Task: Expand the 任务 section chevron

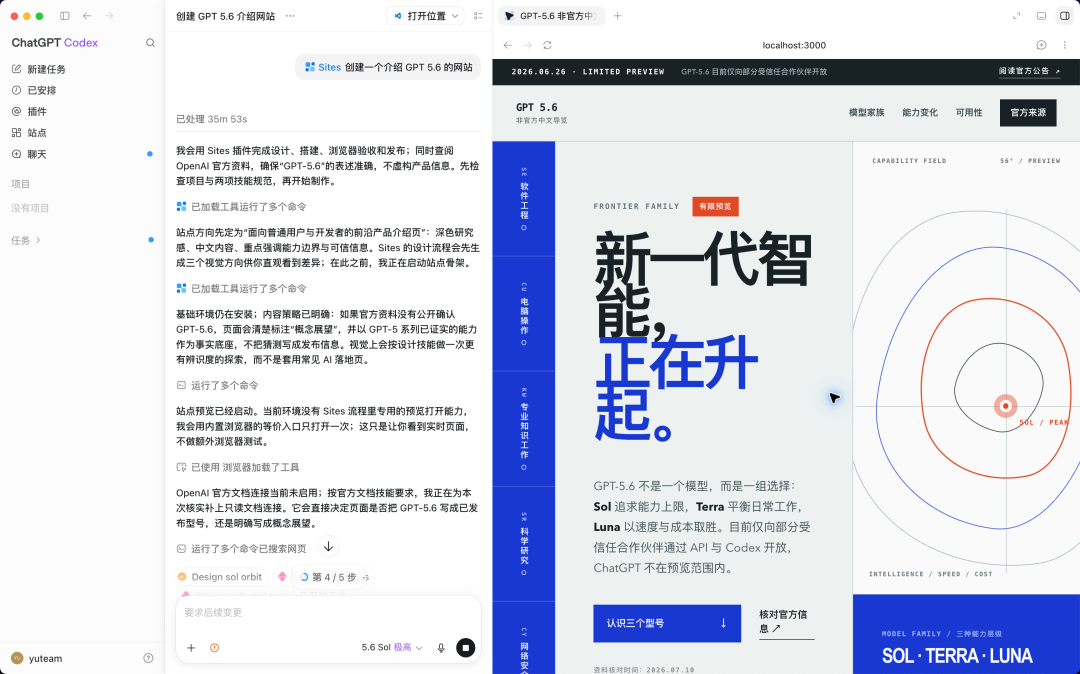Action: tap(38, 240)
